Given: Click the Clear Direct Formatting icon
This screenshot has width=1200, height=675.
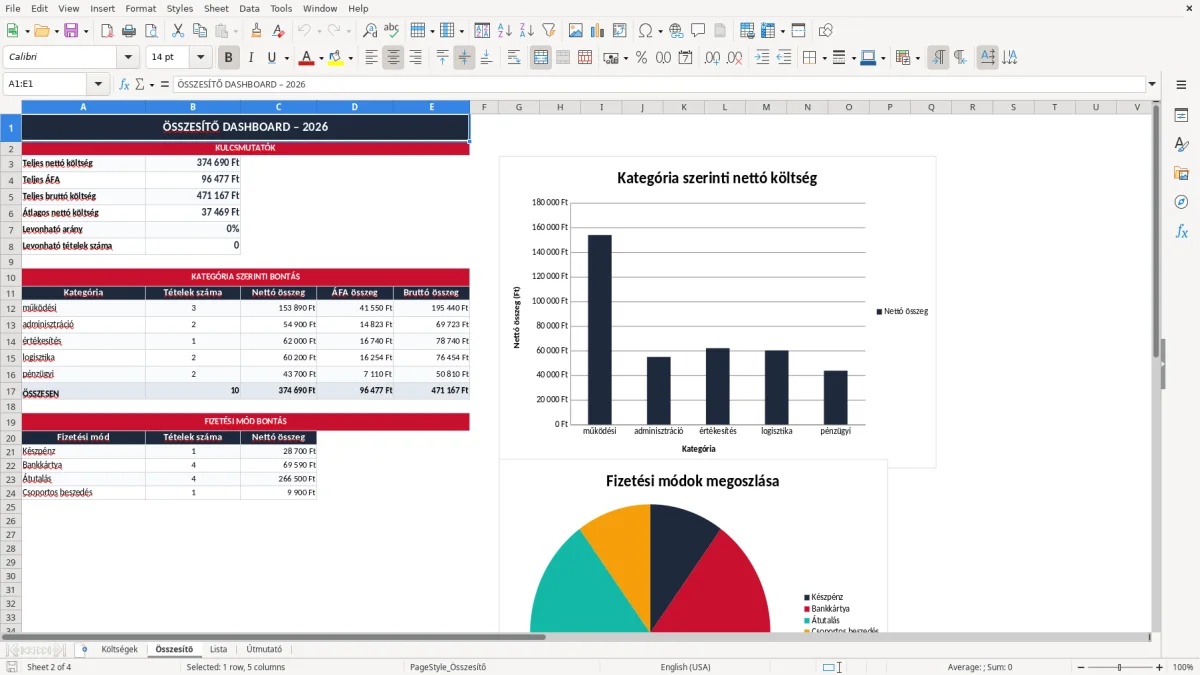Looking at the screenshot, I should point(277,31).
